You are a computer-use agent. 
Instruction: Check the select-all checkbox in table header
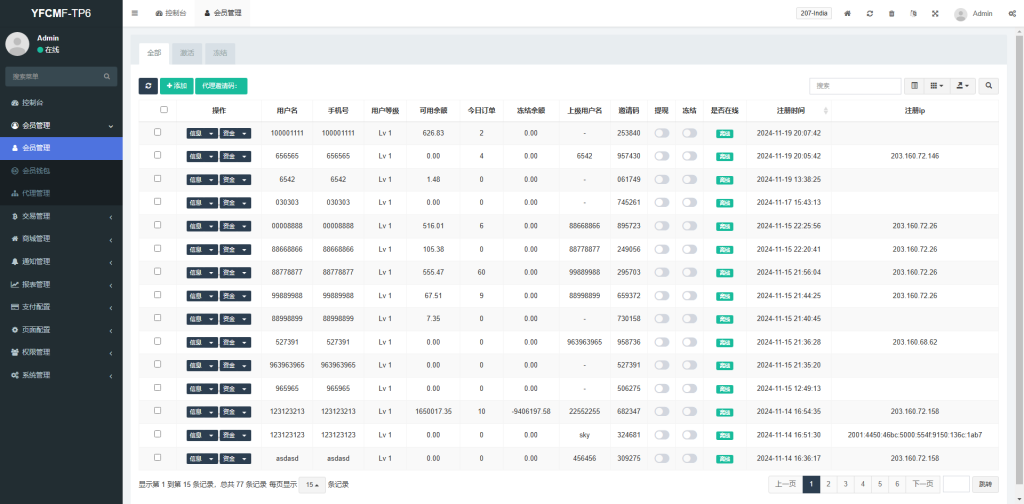pyautogui.click(x=164, y=110)
